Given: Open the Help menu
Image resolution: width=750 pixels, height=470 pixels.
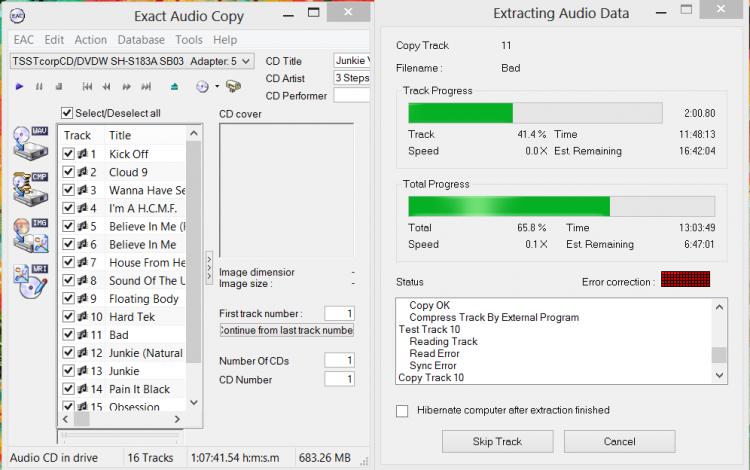Looking at the screenshot, I should [x=225, y=40].
